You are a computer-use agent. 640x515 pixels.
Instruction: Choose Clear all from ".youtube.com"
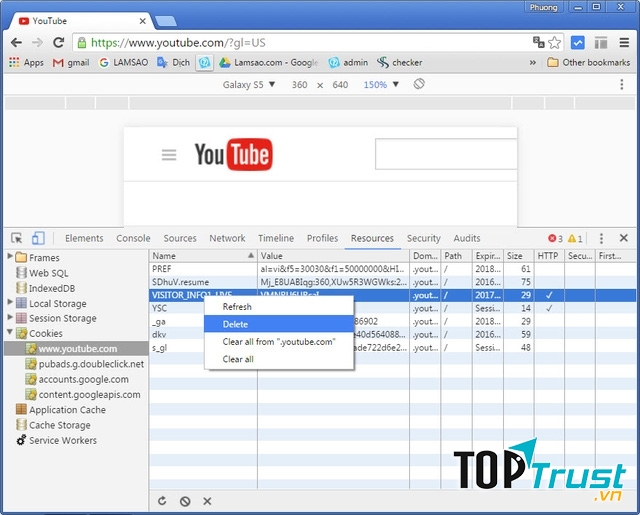[279, 342]
